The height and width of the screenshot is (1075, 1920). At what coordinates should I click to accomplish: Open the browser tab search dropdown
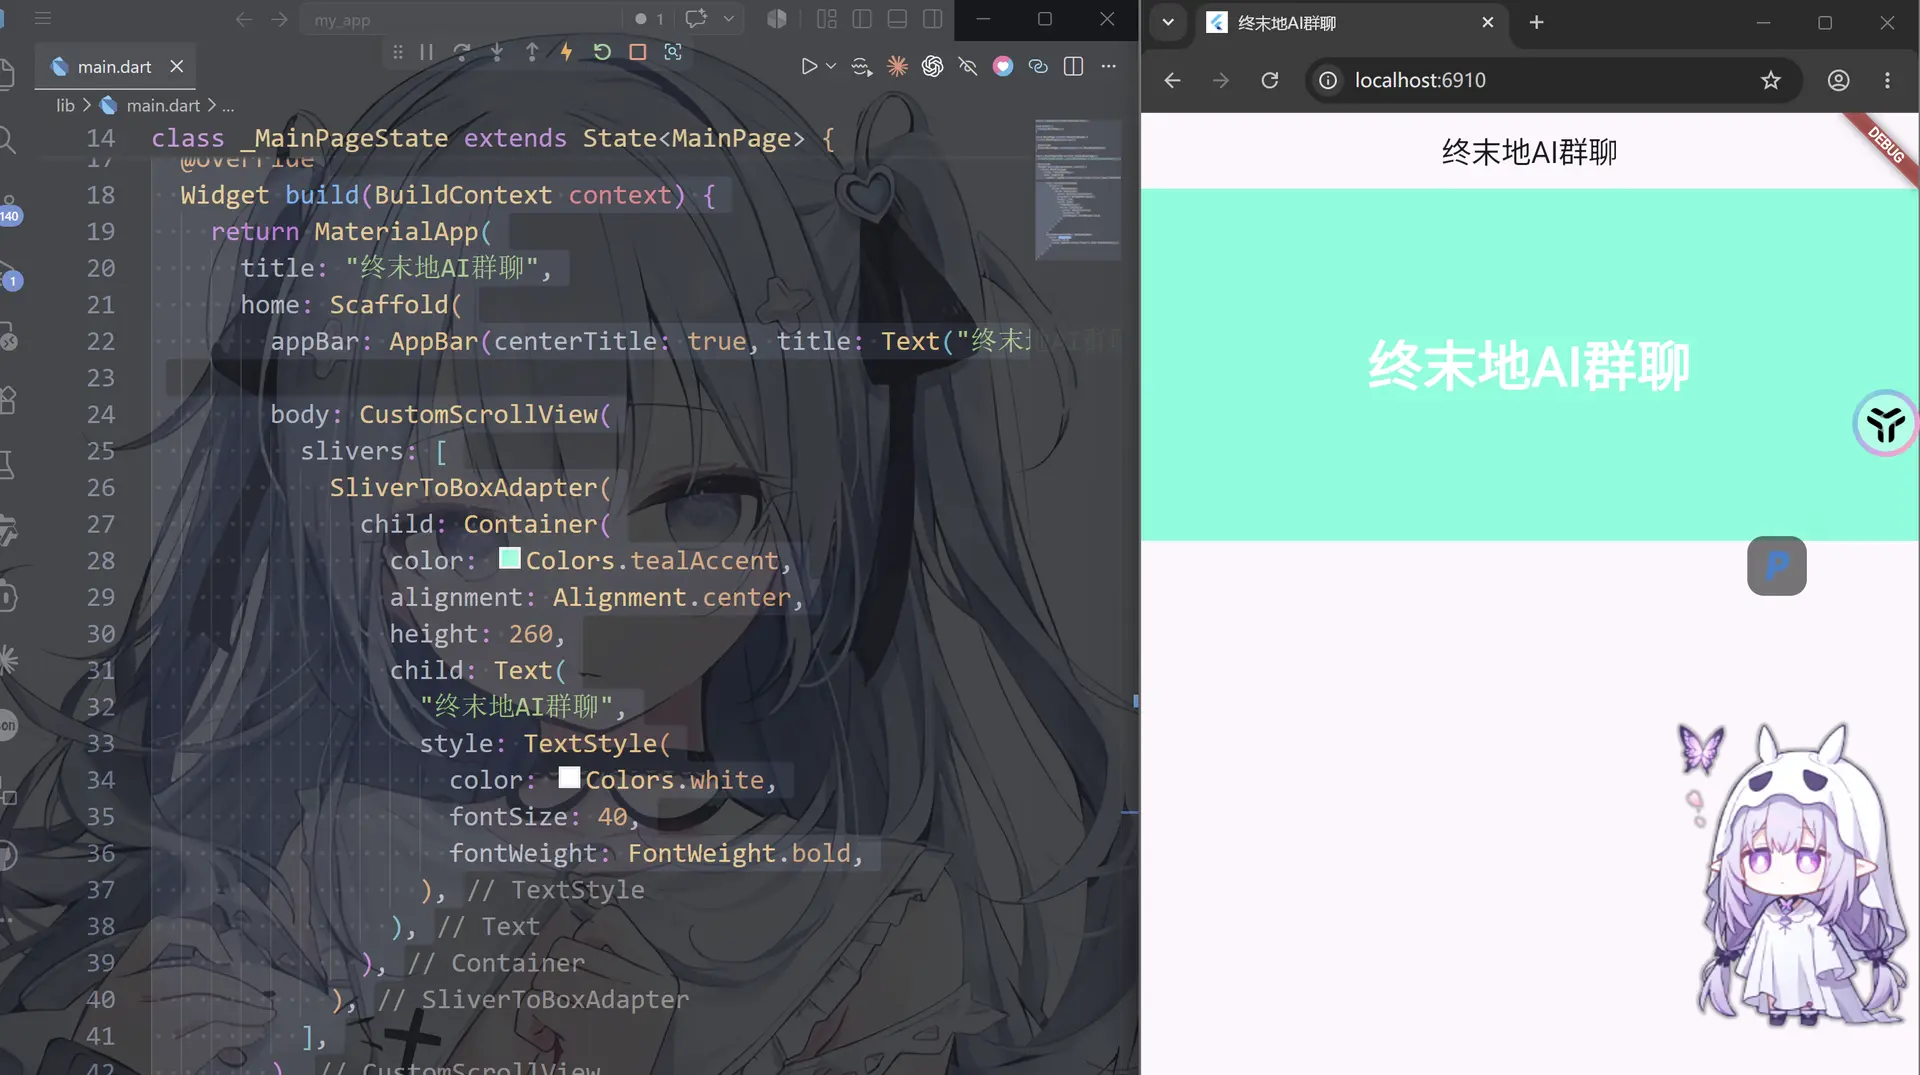pyautogui.click(x=1168, y=22)
